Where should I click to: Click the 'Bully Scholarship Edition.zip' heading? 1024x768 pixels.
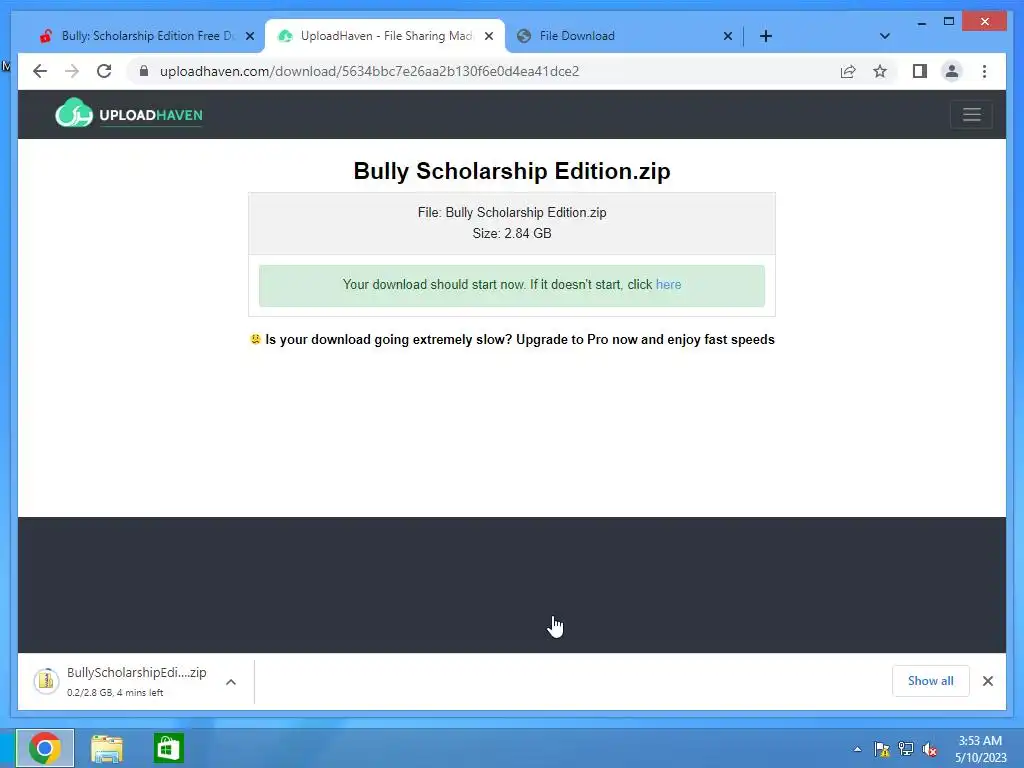[512, 171]
